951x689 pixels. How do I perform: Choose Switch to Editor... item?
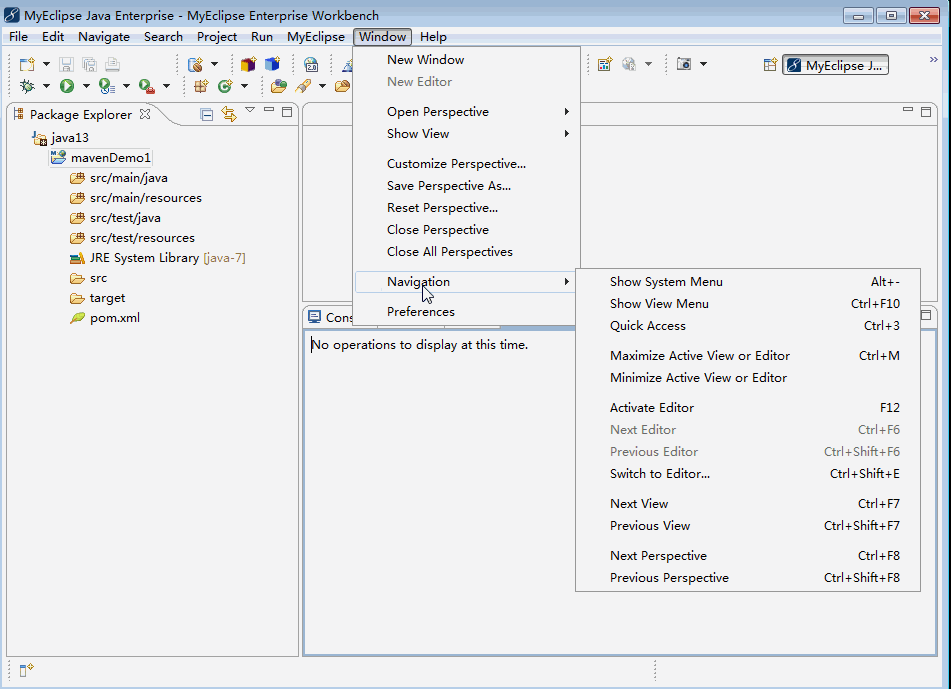pyautogui.click(x=748, y=474)
